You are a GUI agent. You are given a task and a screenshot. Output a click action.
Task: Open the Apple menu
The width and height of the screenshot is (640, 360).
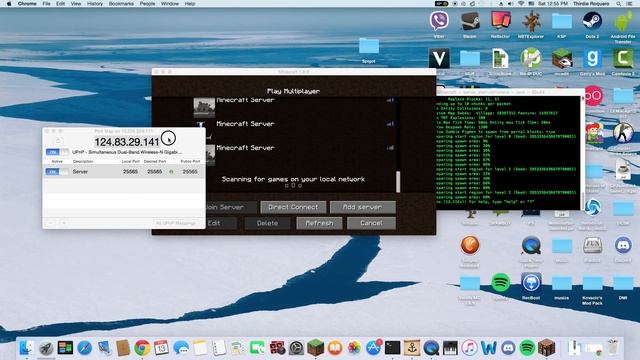click(9, 4)
